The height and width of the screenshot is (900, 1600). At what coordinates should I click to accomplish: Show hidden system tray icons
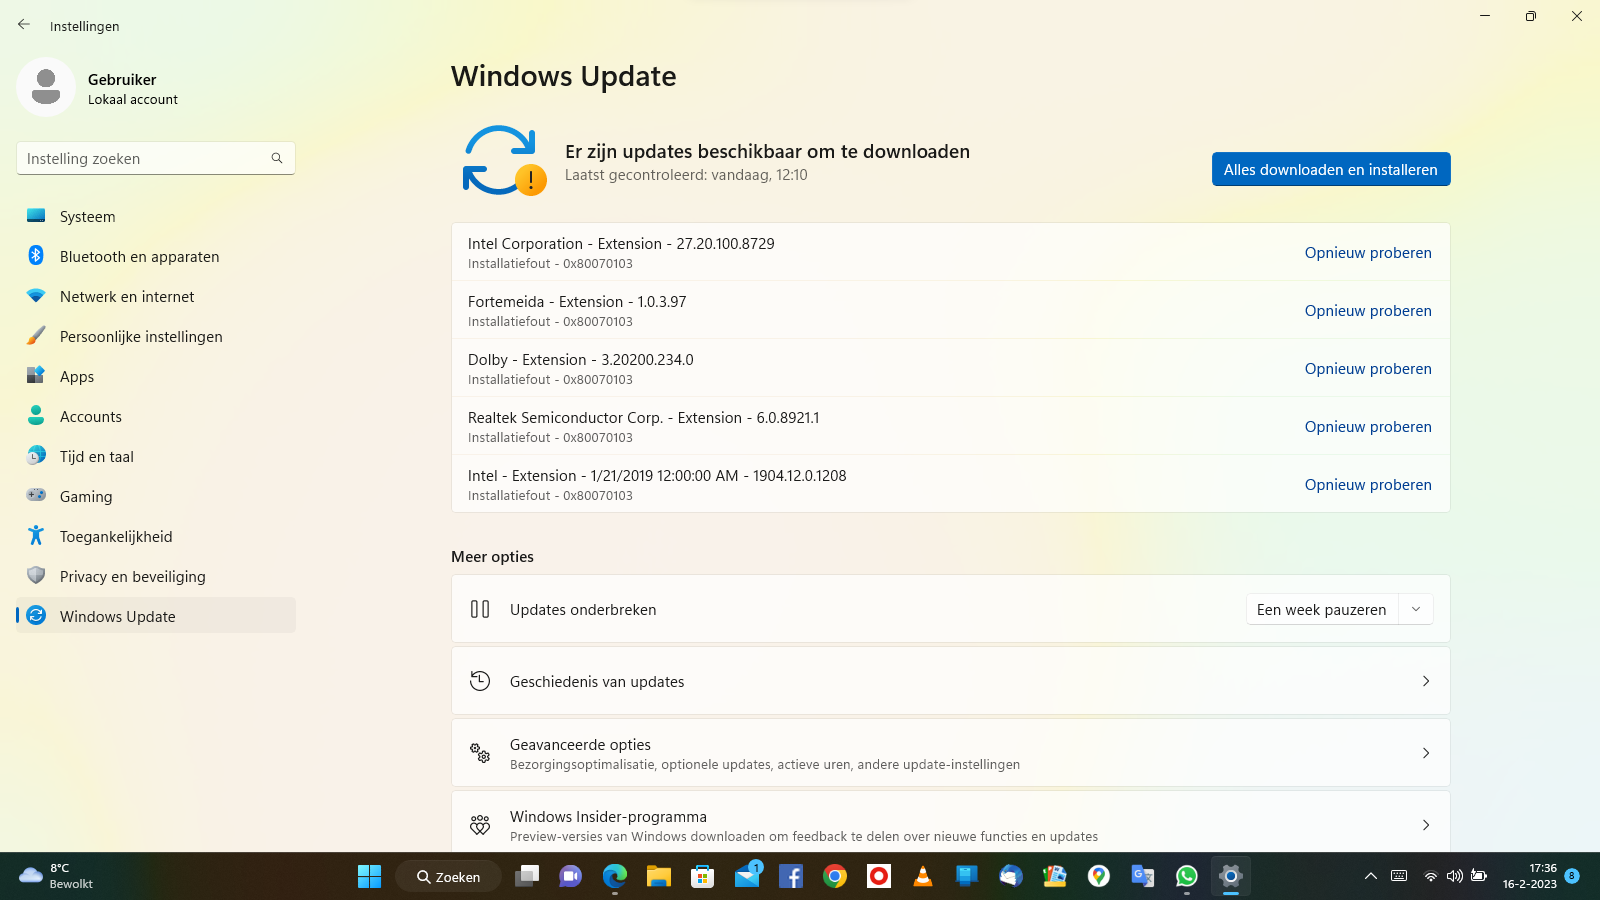pyautogui.click(x=1371, y=876)
